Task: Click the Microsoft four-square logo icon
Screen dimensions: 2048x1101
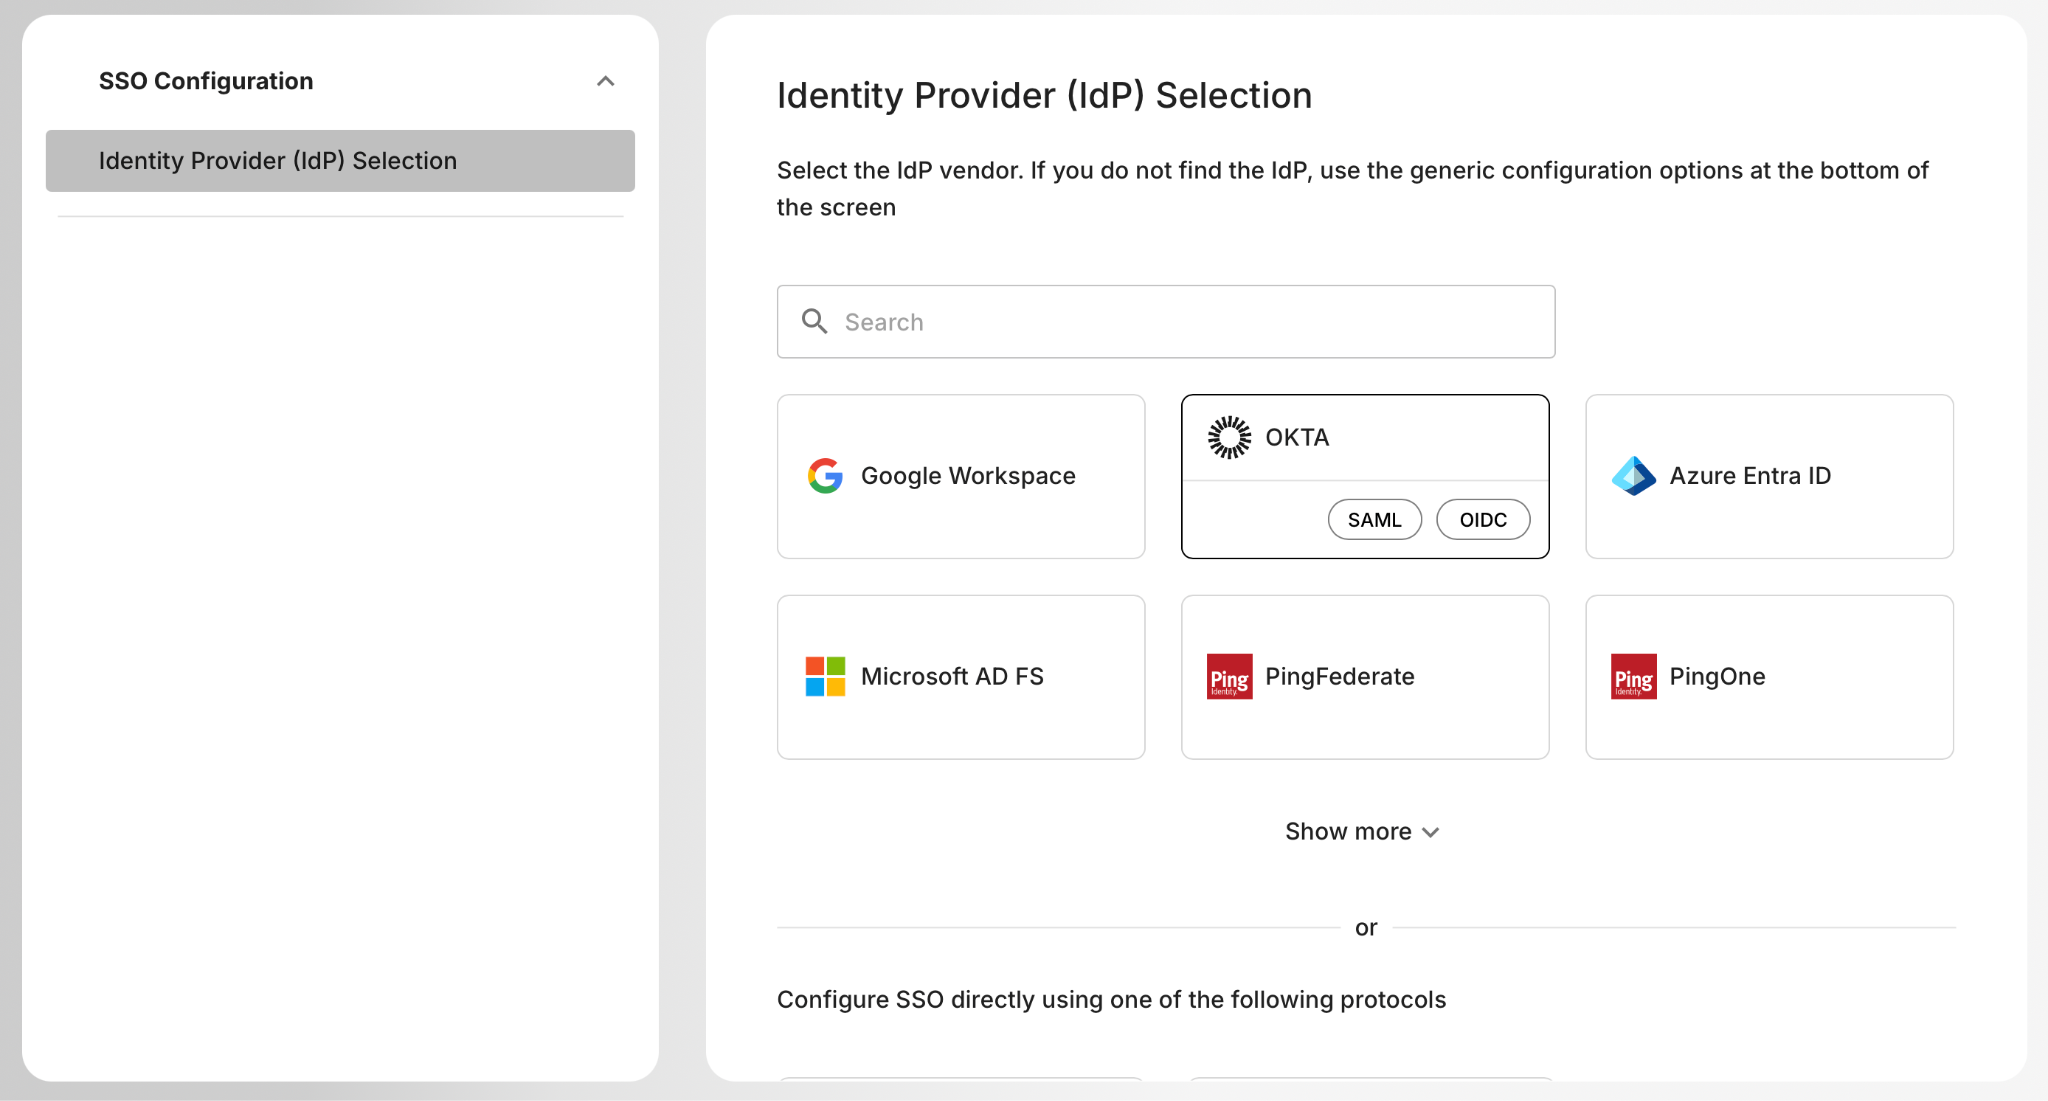Action: click(x=825, y=677)
